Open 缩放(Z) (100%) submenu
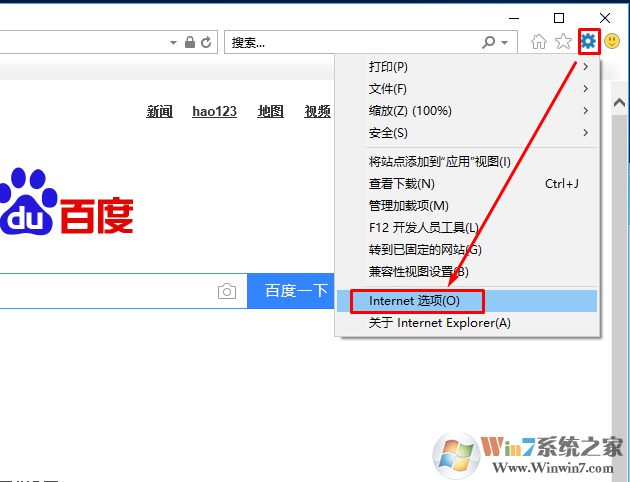 point(467,111)
